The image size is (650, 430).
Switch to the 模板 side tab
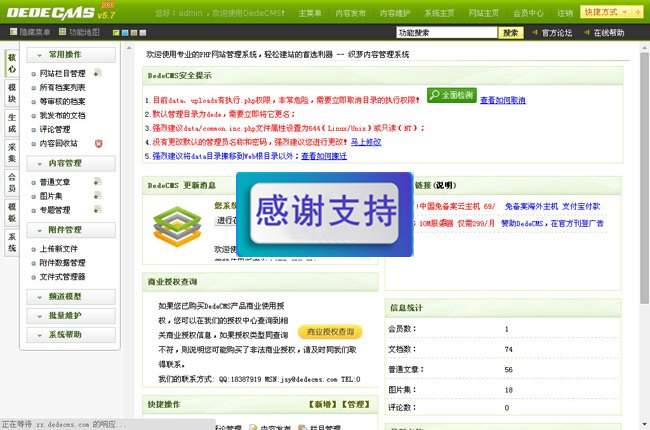[12, 212]
